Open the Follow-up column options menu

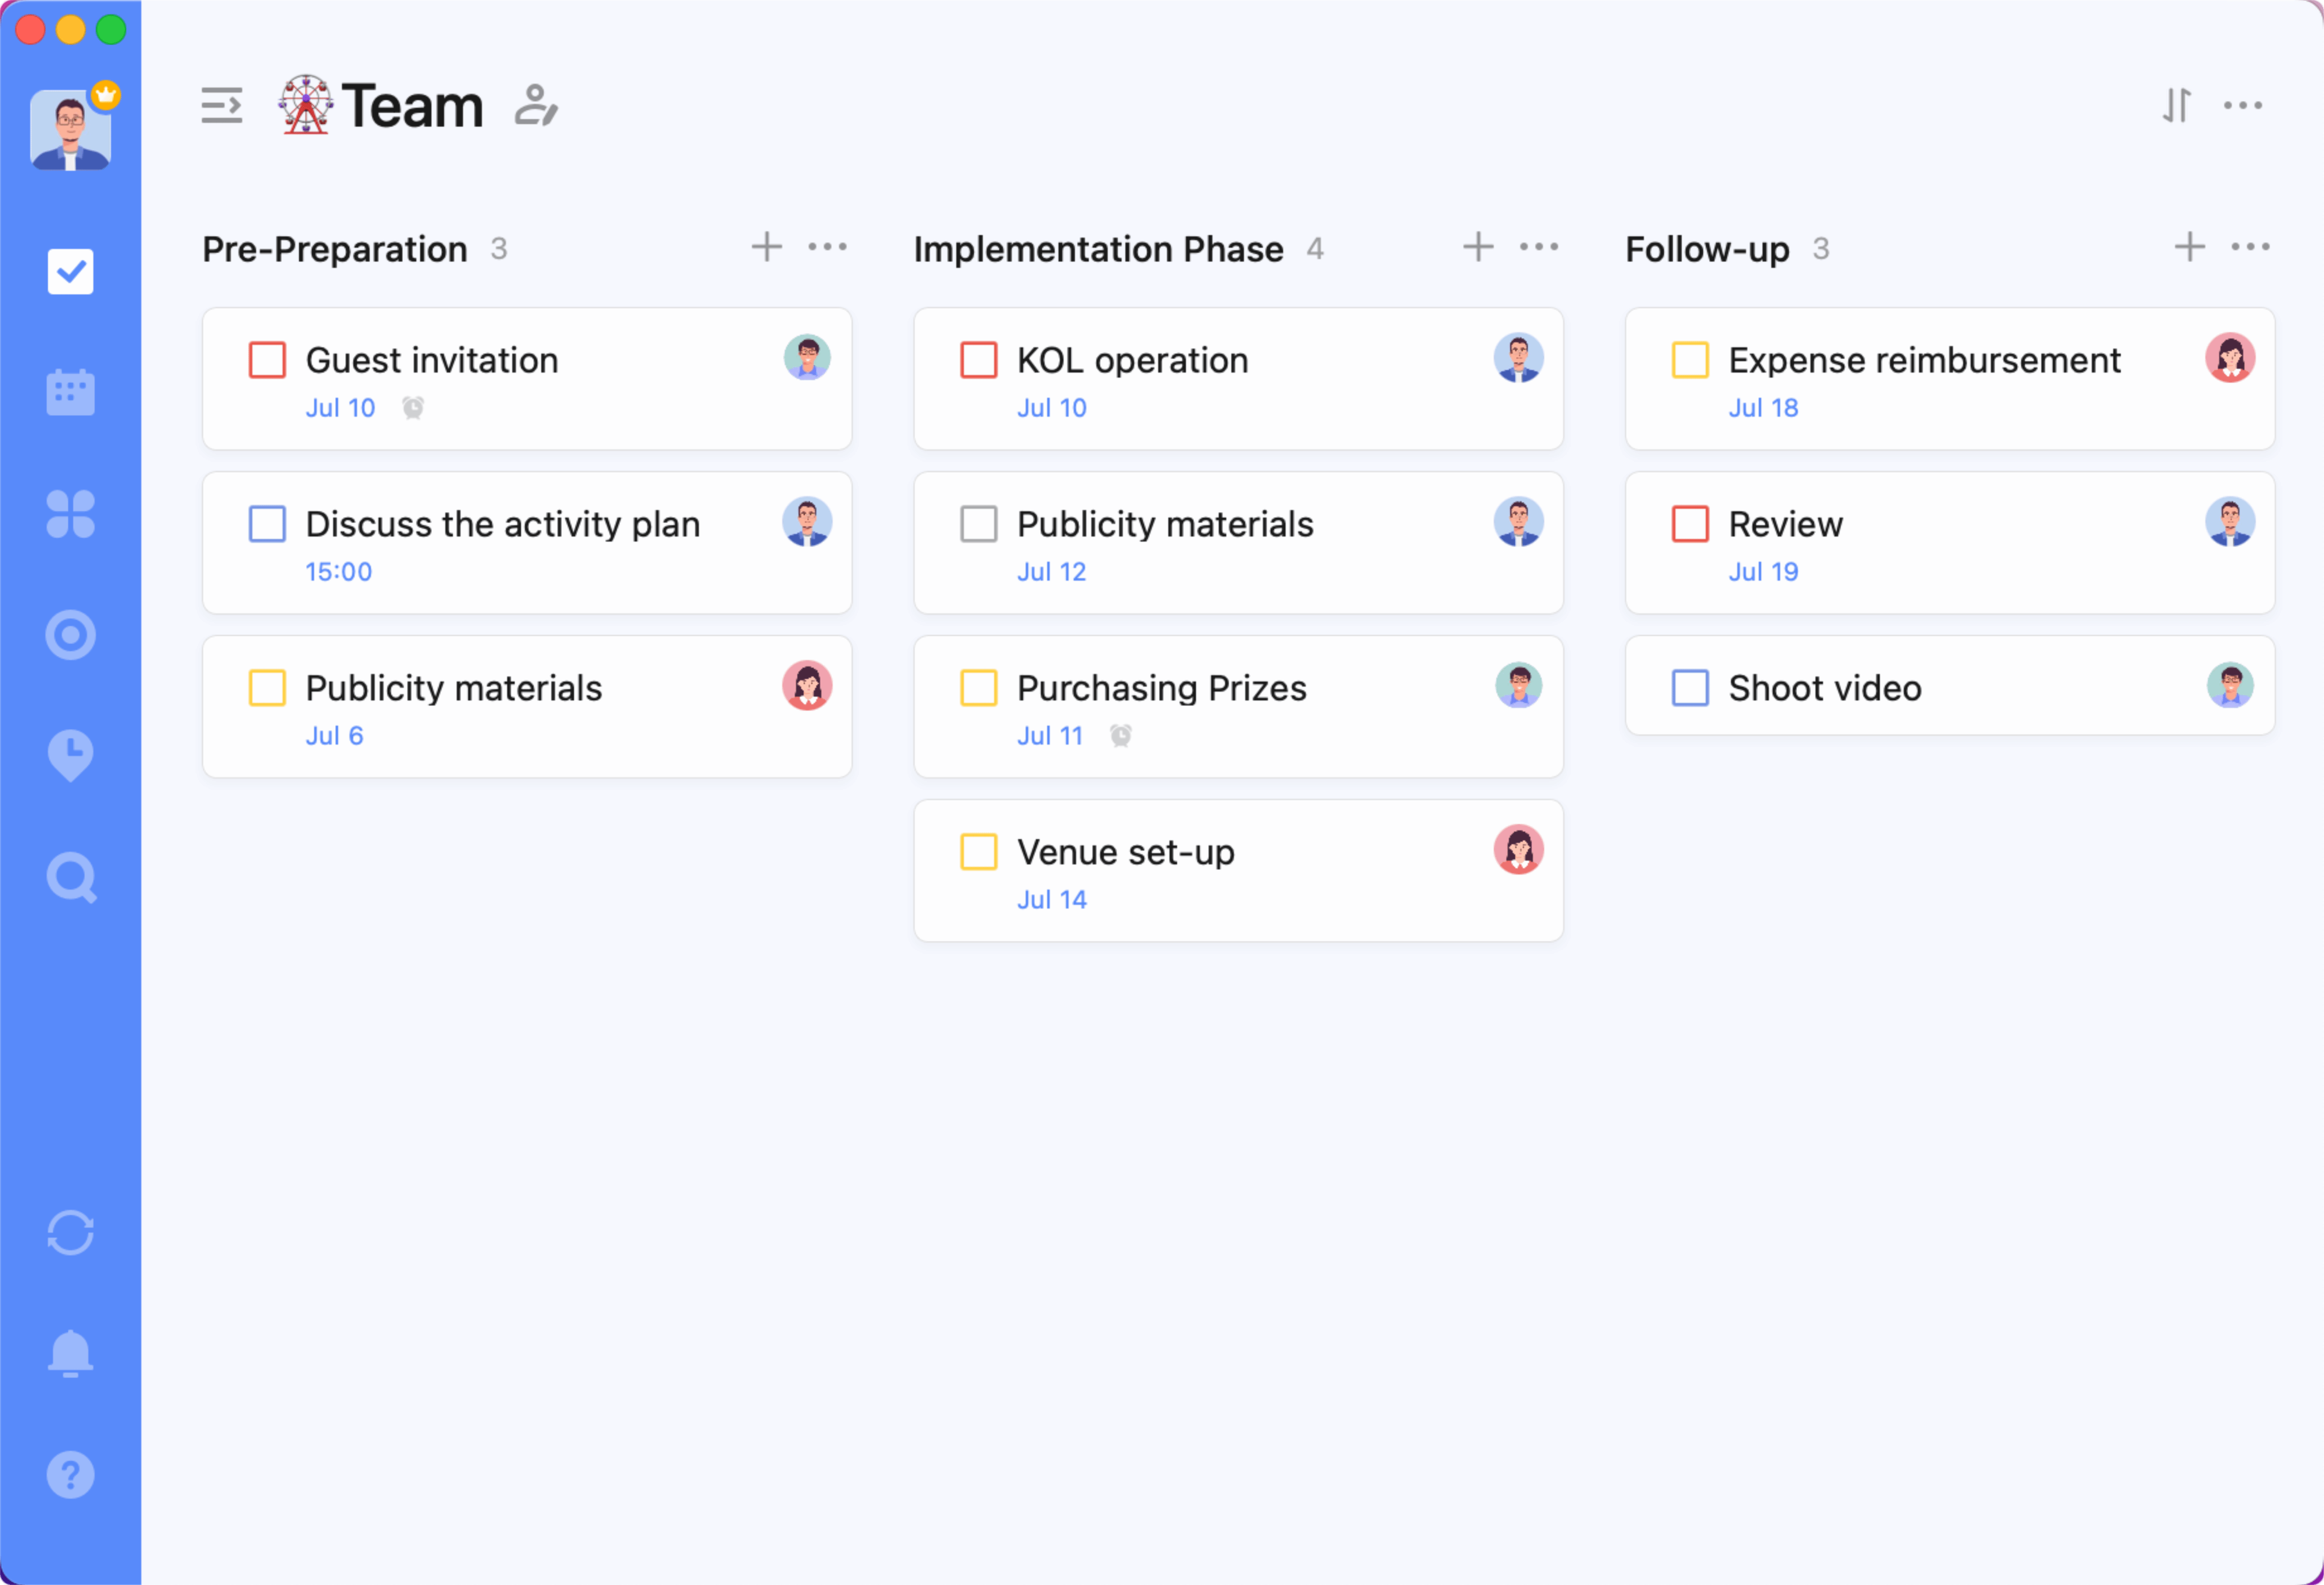point(2250,247)
